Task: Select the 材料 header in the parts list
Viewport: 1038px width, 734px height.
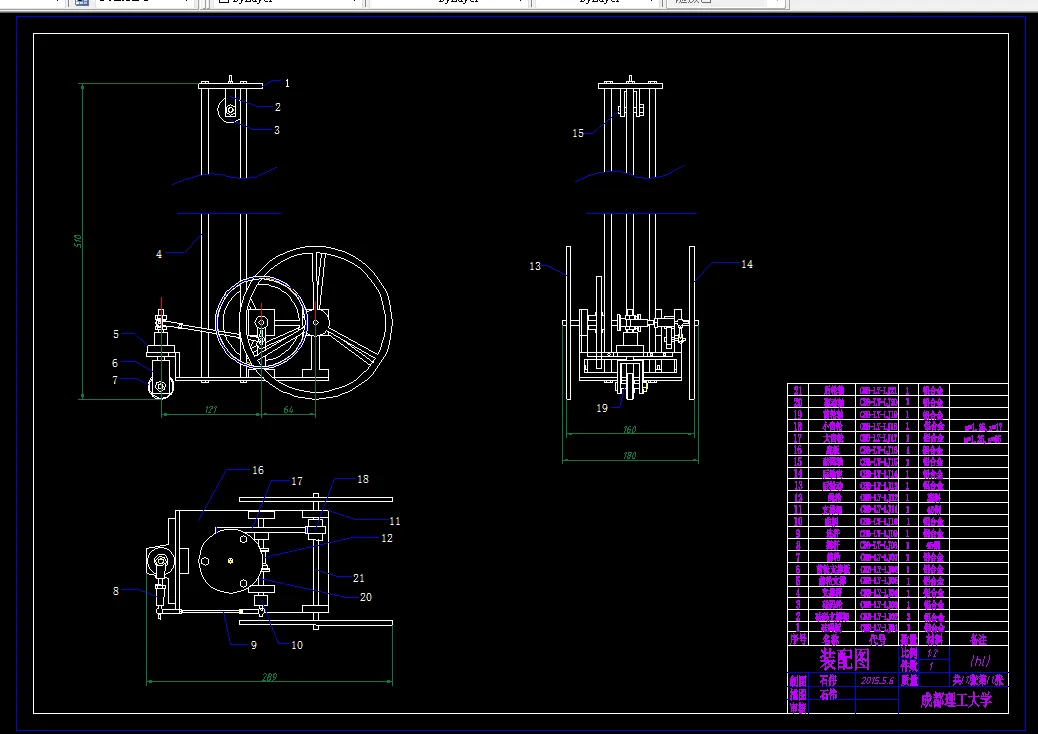Action: click(933, 639)
